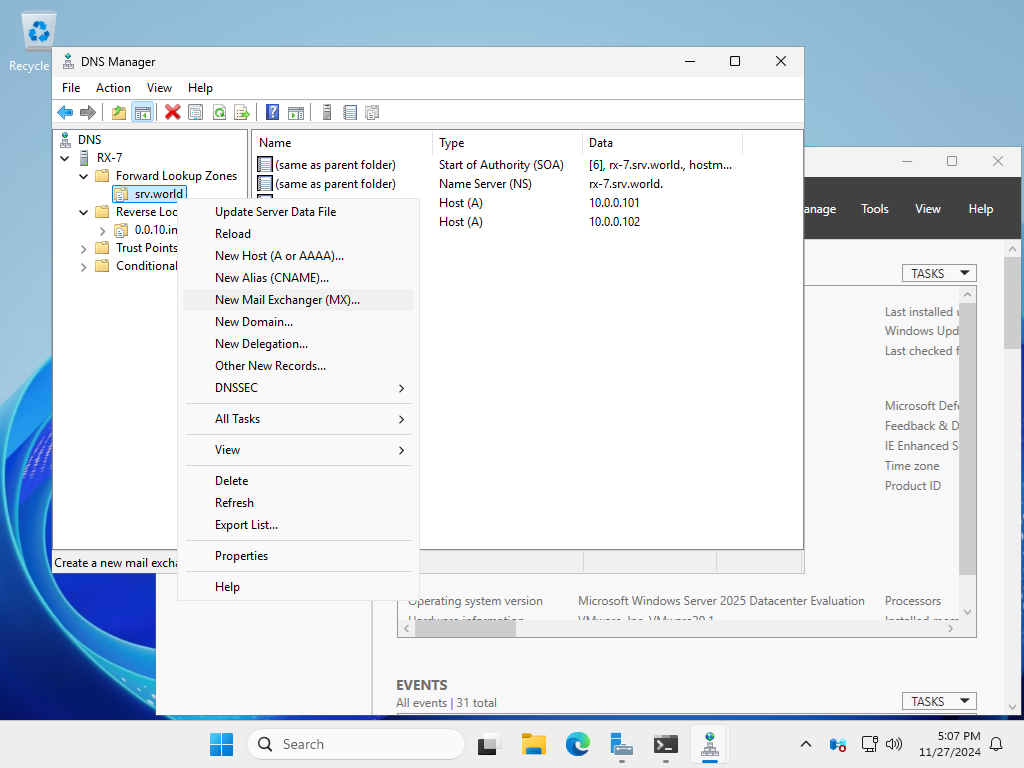Choose Export List... from context menu
Screen dimensions: 1024x768
[x=298, y=525]
